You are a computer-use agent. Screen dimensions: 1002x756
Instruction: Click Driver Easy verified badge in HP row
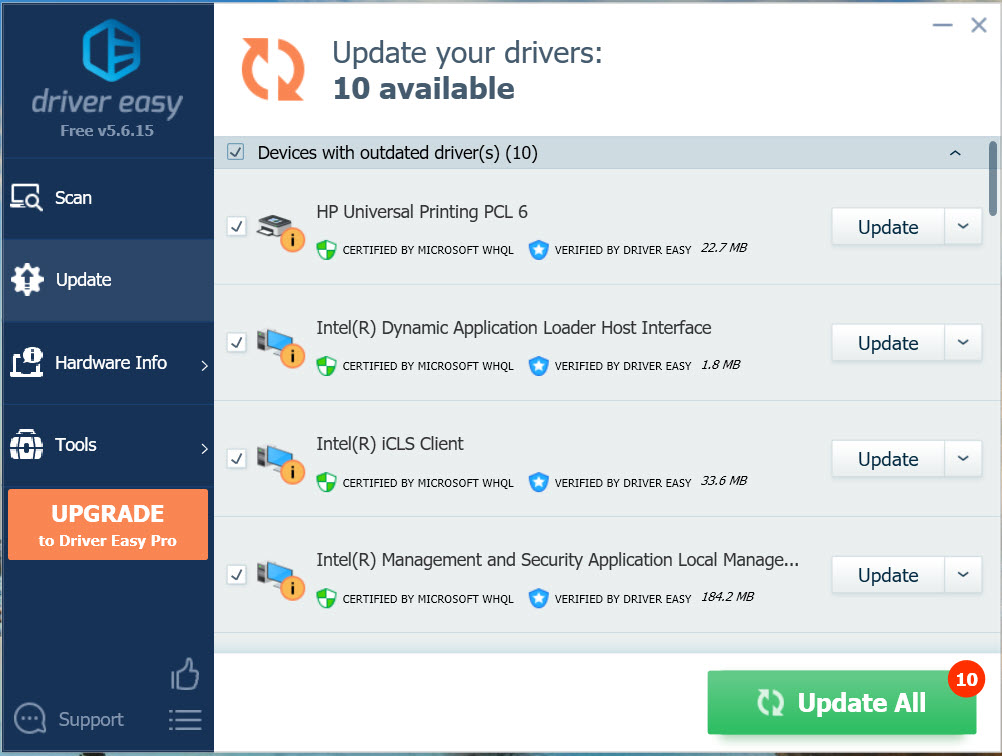point(539,250)
